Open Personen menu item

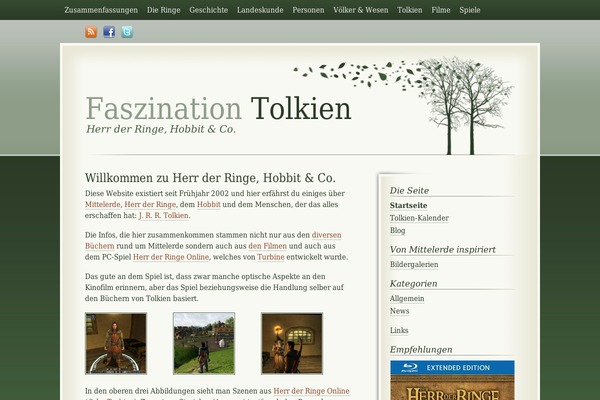[308, 10]
